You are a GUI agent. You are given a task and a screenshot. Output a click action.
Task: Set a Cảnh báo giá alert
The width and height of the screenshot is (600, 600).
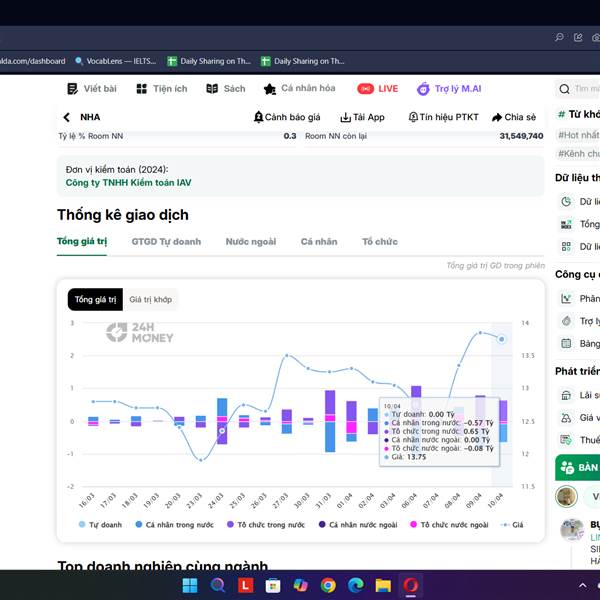pos(287,117)
